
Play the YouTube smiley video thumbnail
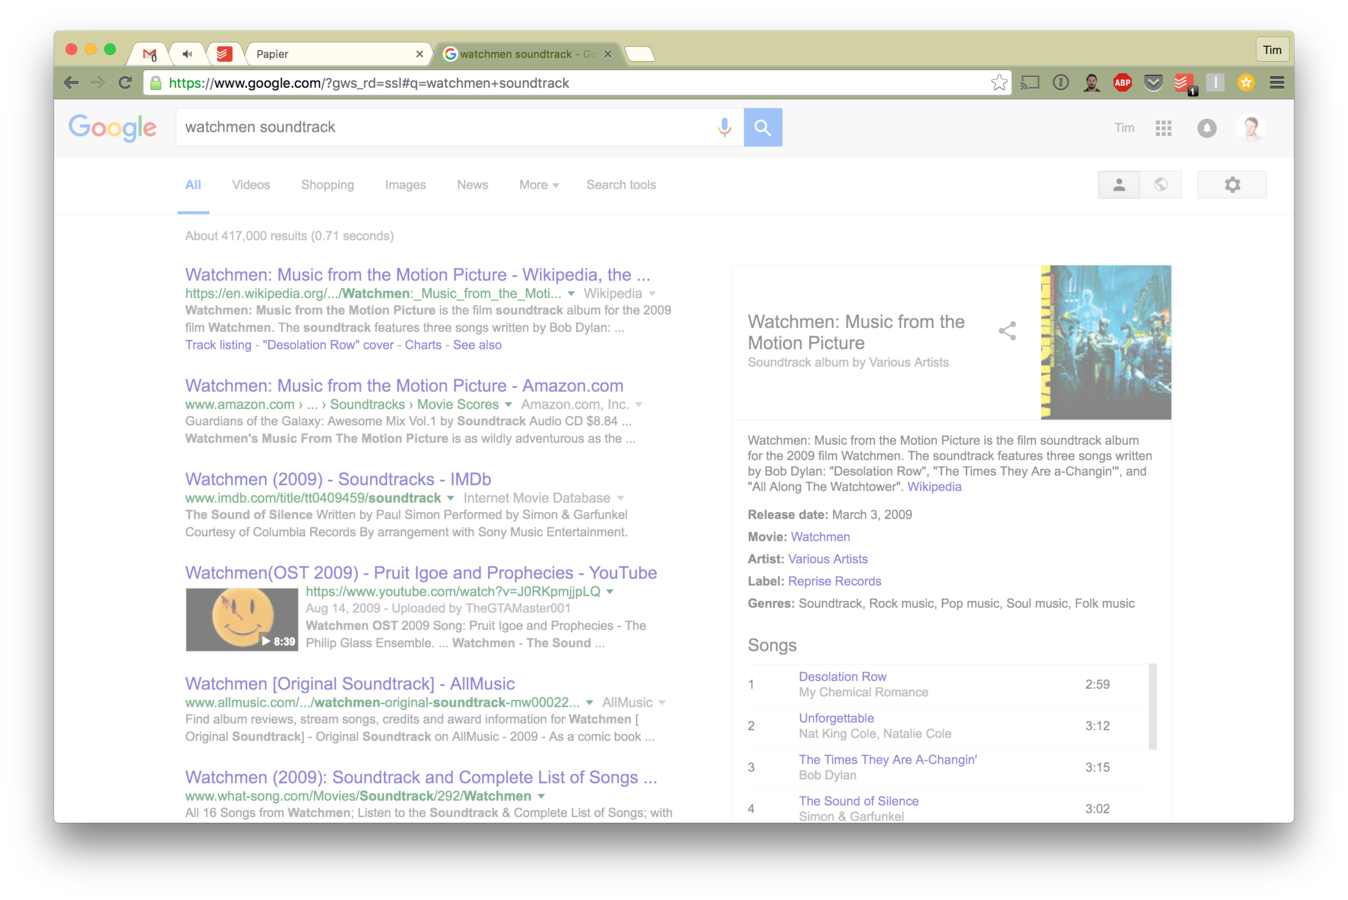pyautogui.click(x=242, y=619)
